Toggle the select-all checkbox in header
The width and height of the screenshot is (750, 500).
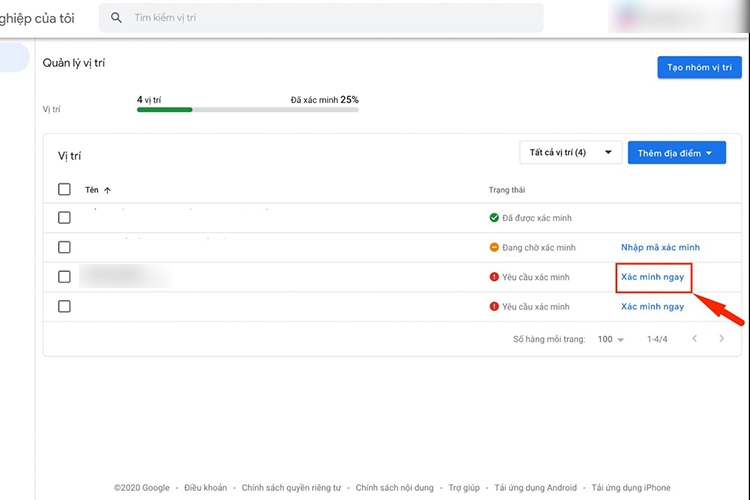coord(65,189)
